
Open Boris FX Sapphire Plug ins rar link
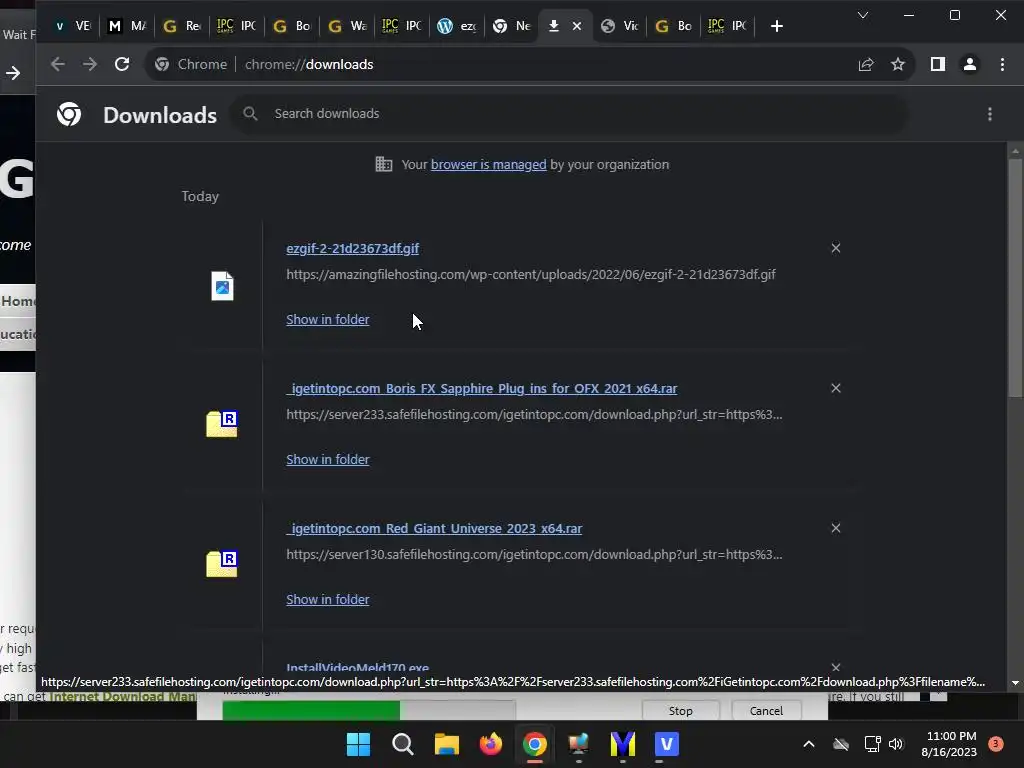point(482,389)
